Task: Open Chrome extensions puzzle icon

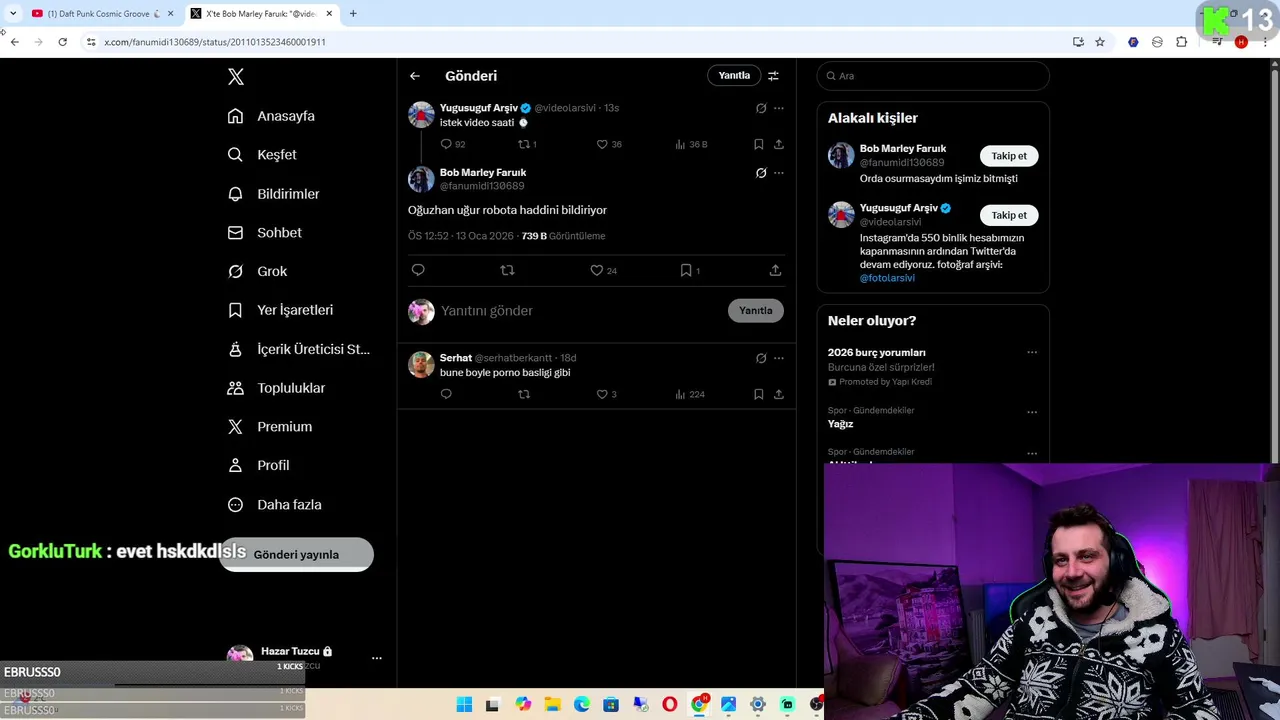Action: click(x=1182, y=42)
